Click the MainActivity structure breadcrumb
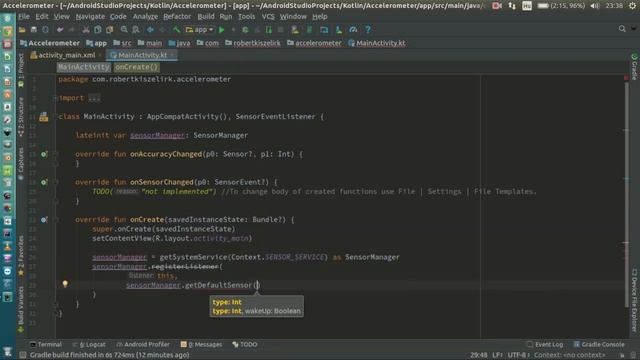 84,67
